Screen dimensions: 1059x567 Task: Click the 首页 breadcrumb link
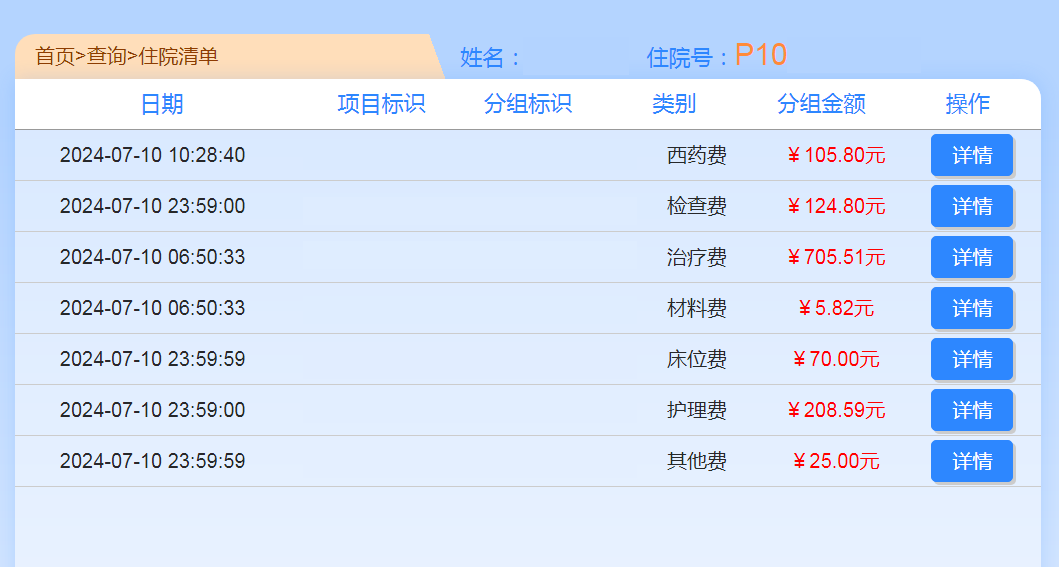tap(54, 56)
